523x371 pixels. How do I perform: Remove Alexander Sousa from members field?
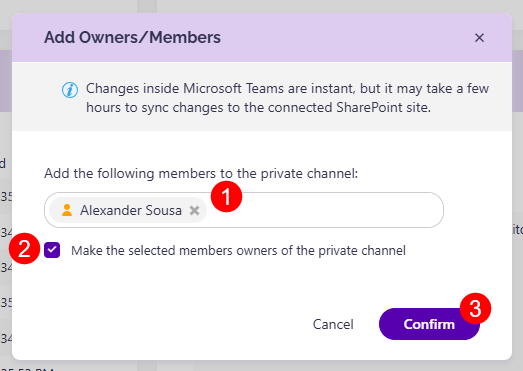click(x=194, y=210)
